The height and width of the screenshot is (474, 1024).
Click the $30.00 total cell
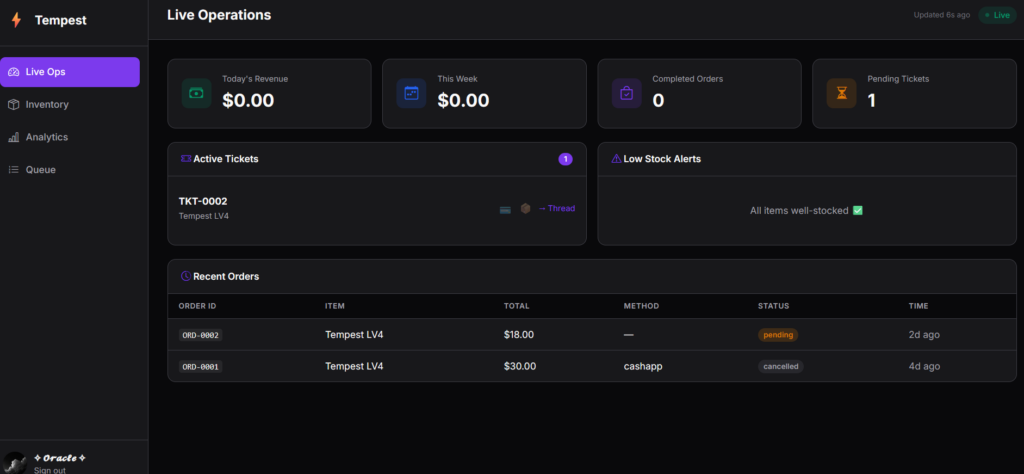520,366
